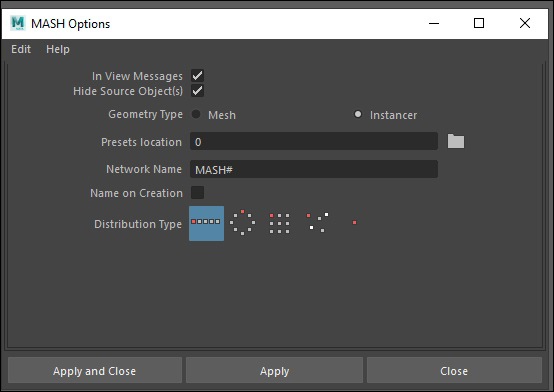This screenshot has height=392, width=554.
Task: Choose the Radial circle distribution icon
Action: [242, 223]
